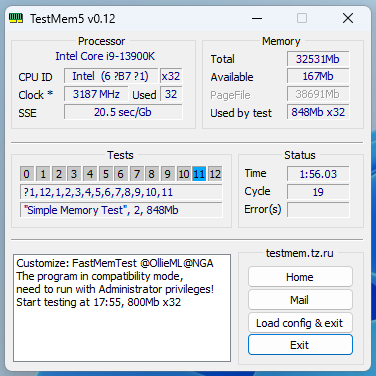This screenshot has width=376, height=376.
Task: Click the Exit button
Action: 300,345
